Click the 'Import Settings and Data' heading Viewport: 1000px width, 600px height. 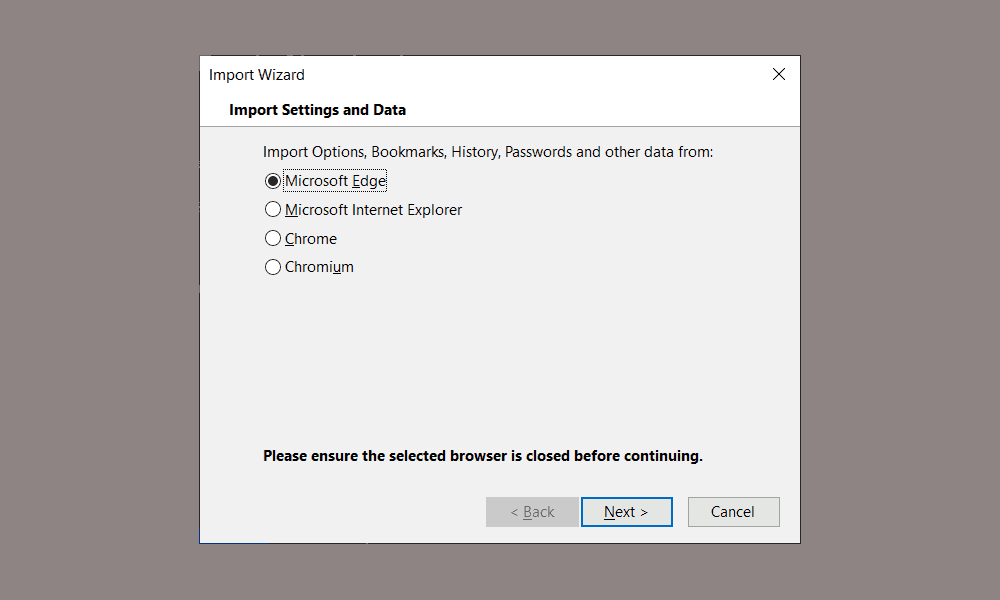318,110
